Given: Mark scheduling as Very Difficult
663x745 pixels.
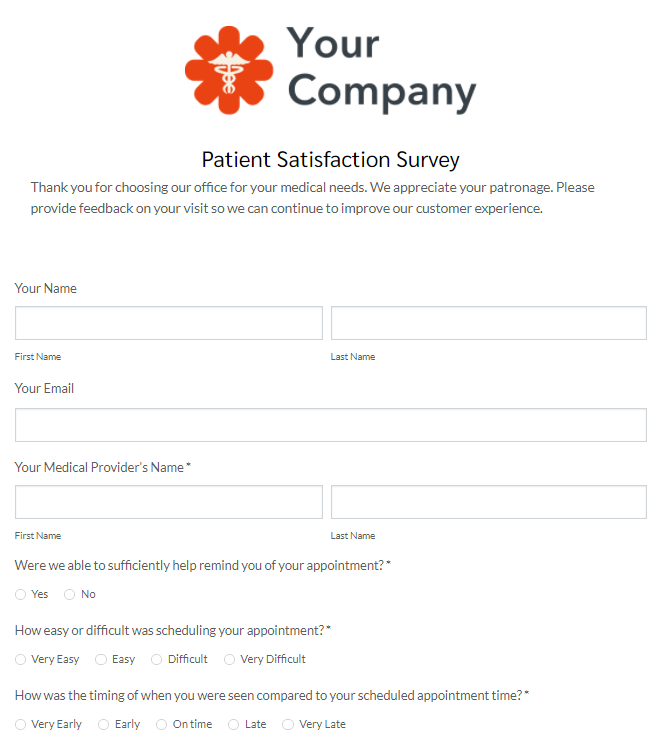Looking at the screenshot, I should pyautogui.click(x=230, y=659).
